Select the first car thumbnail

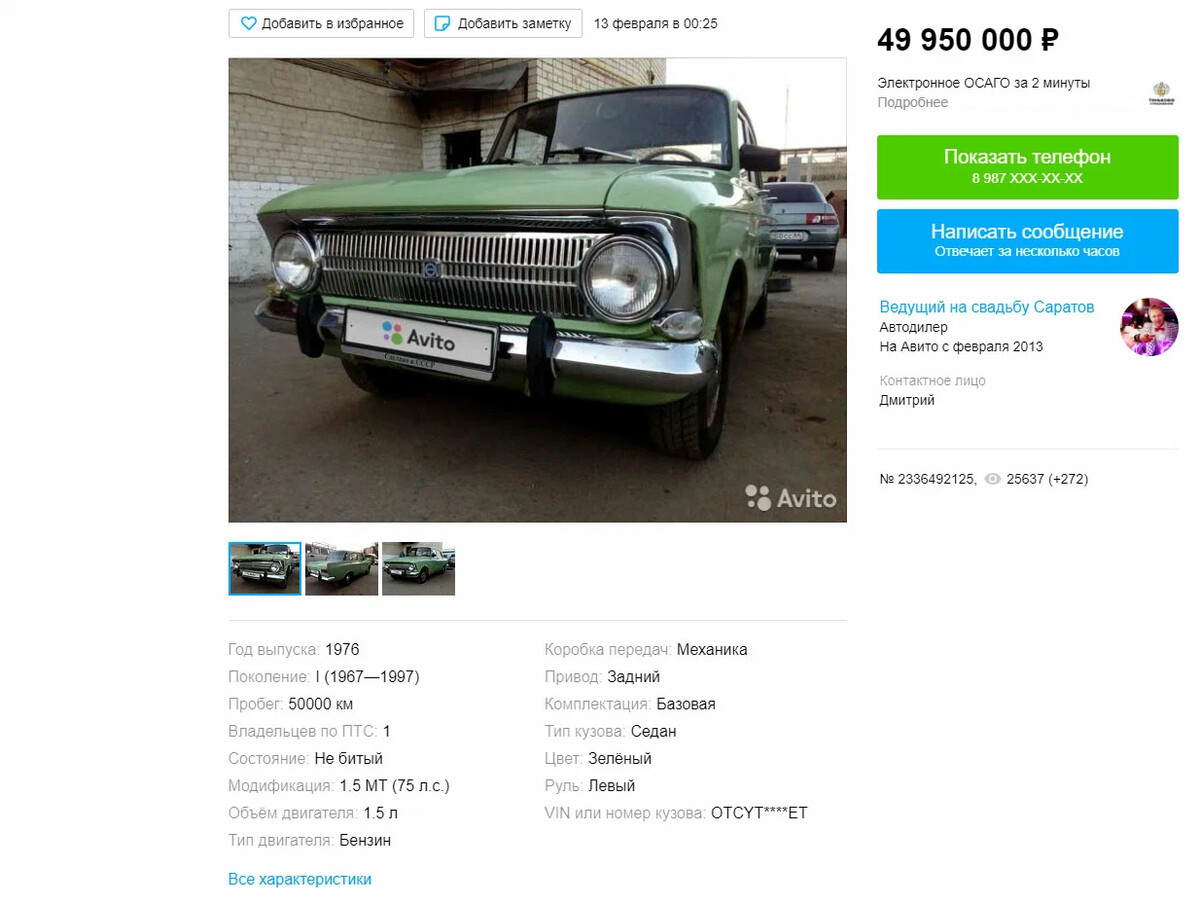point(265,569)
